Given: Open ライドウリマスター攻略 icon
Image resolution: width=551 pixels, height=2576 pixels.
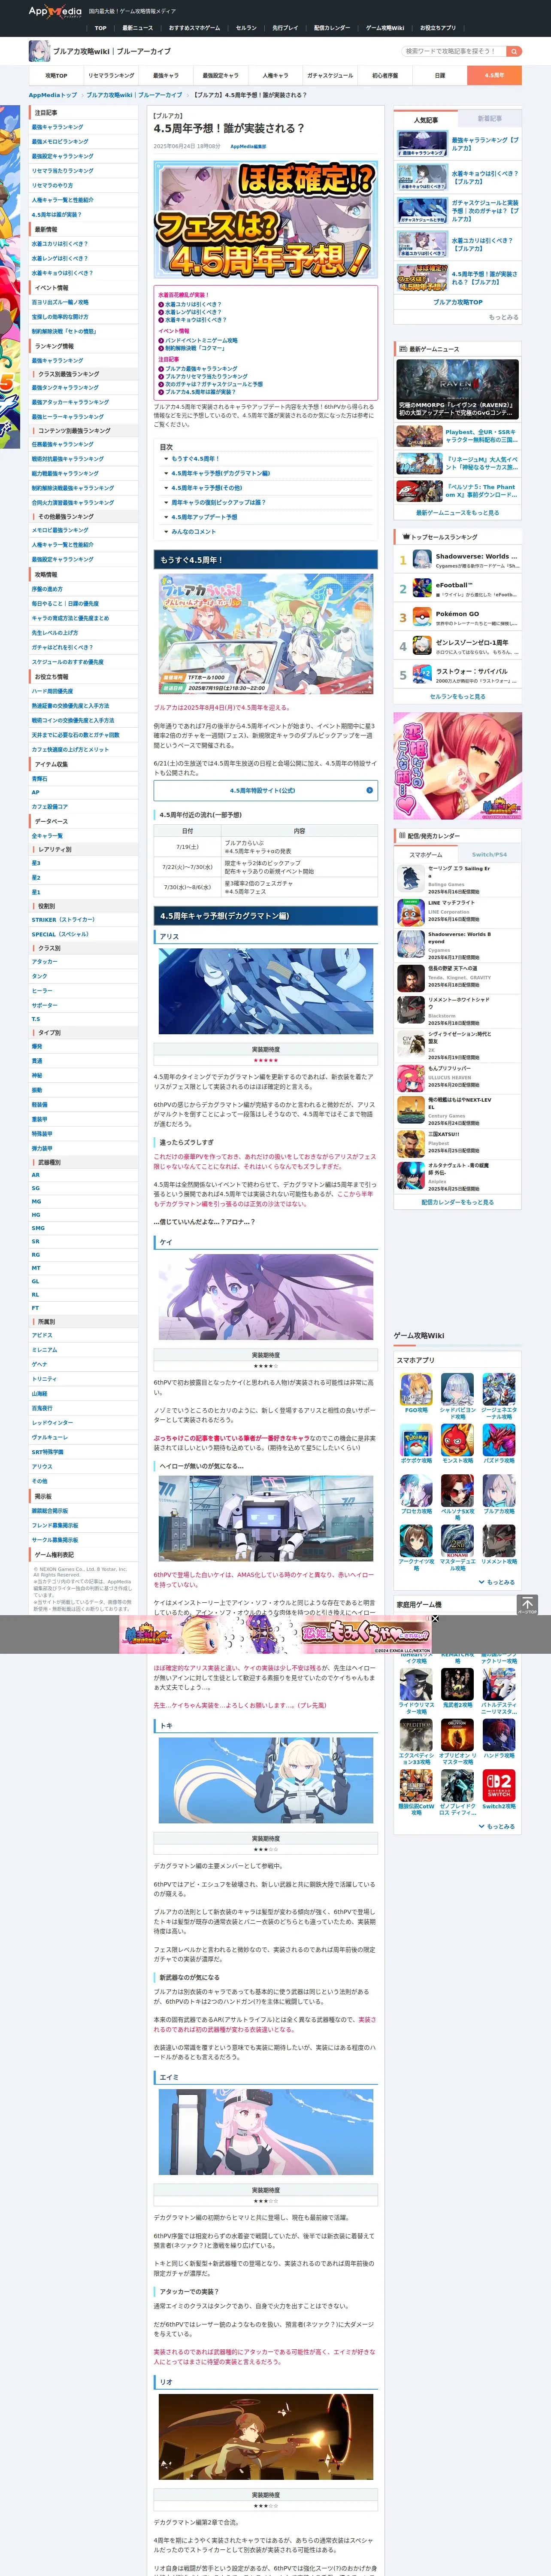Looking at the screenshot, I should [x=416, y=1684].
